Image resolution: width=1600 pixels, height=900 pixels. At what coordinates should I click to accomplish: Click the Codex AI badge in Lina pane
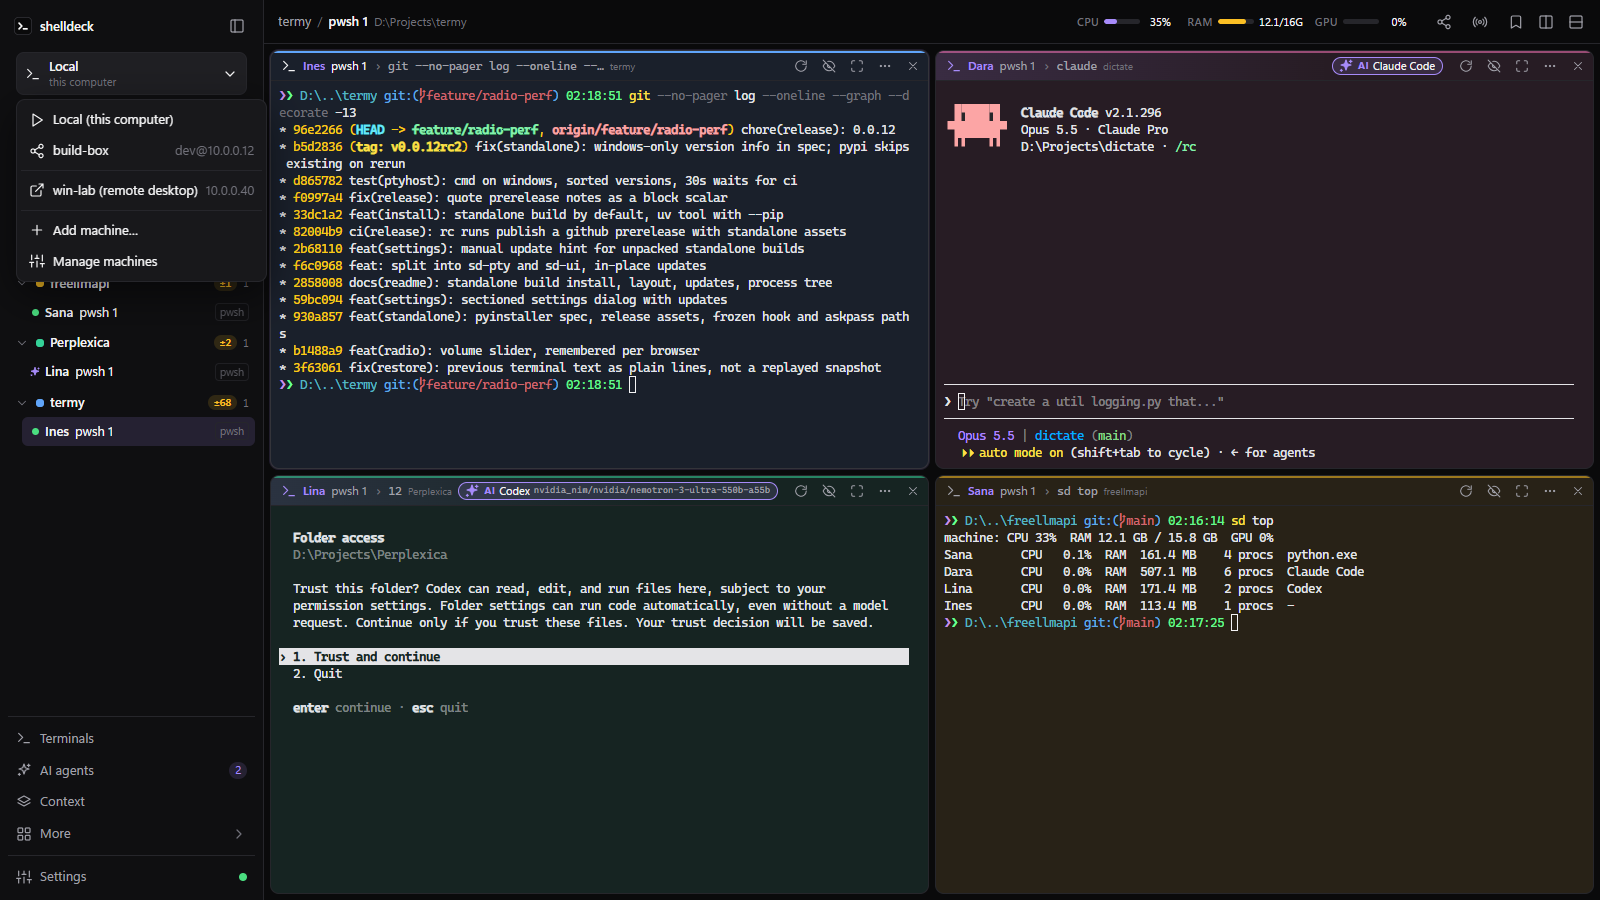click(618, 491)
